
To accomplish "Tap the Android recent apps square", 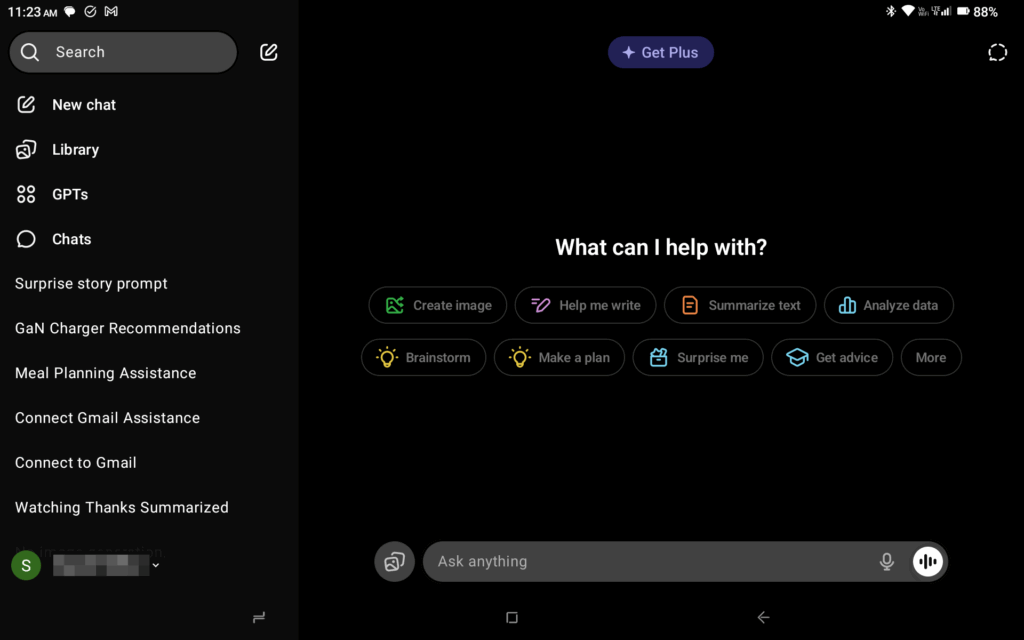I will pyautogui.click(x=512, y=618).
